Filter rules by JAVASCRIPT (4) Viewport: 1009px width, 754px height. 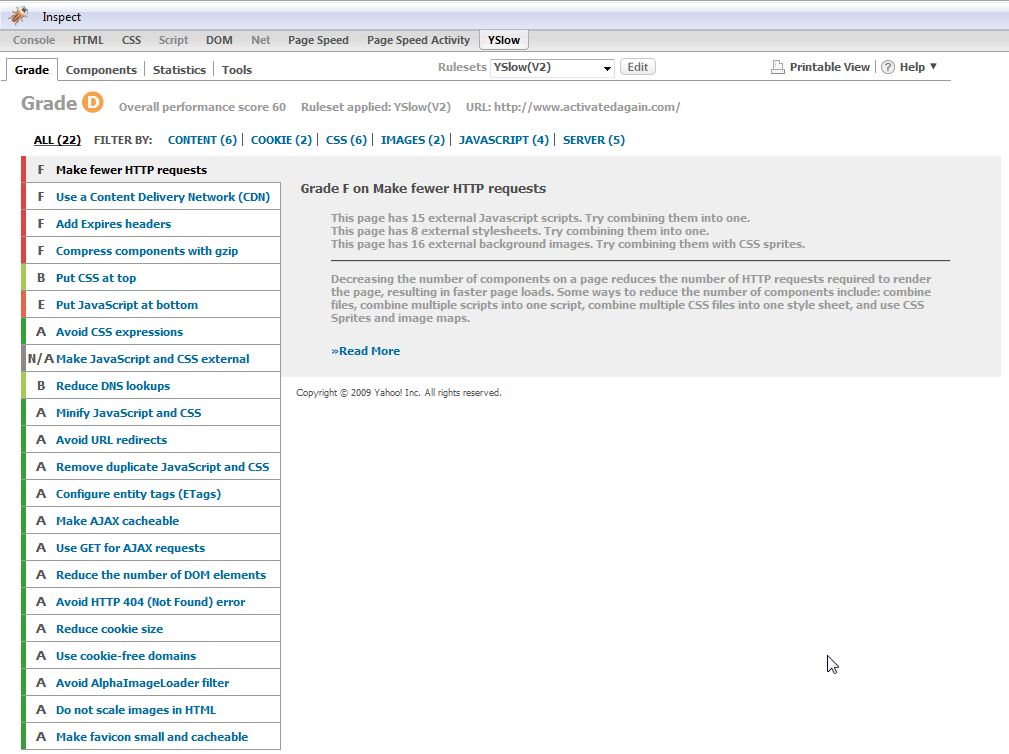pos(503,140)
